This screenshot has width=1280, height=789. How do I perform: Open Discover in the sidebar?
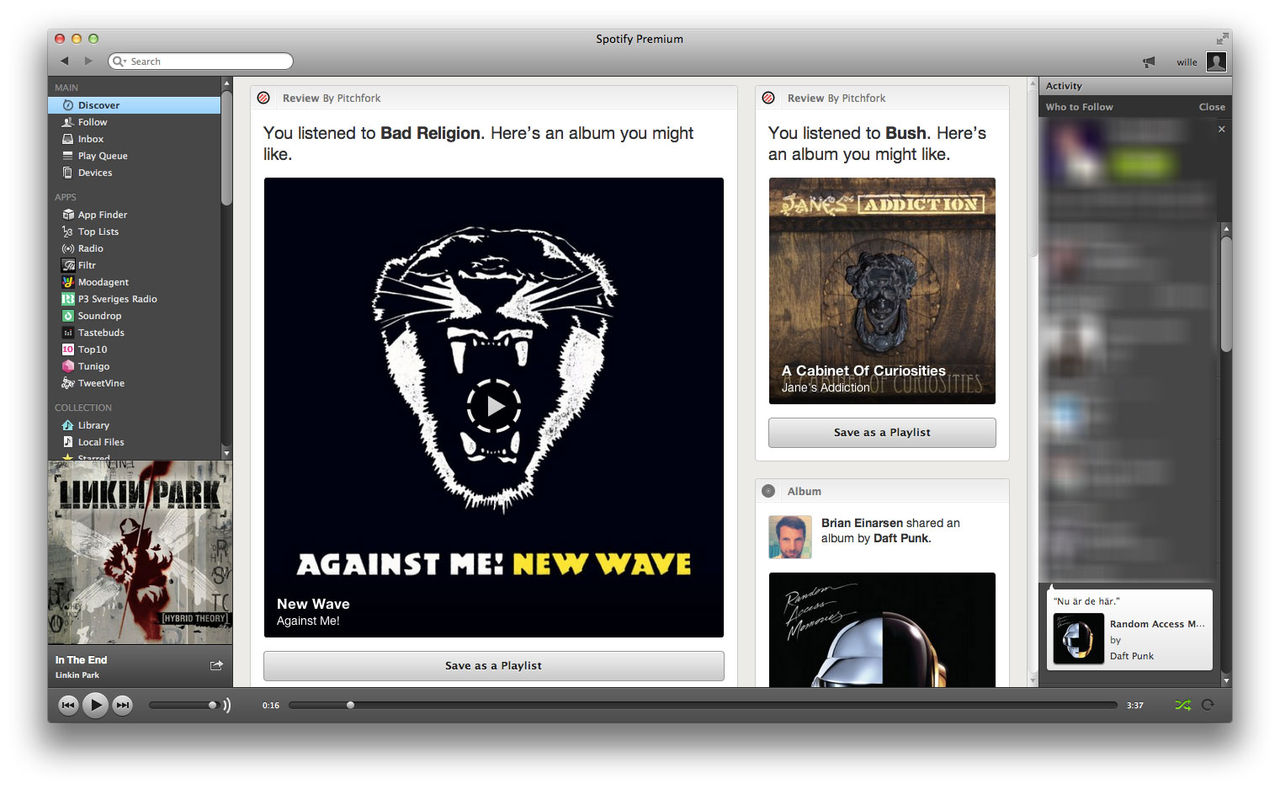coord(134,105)
